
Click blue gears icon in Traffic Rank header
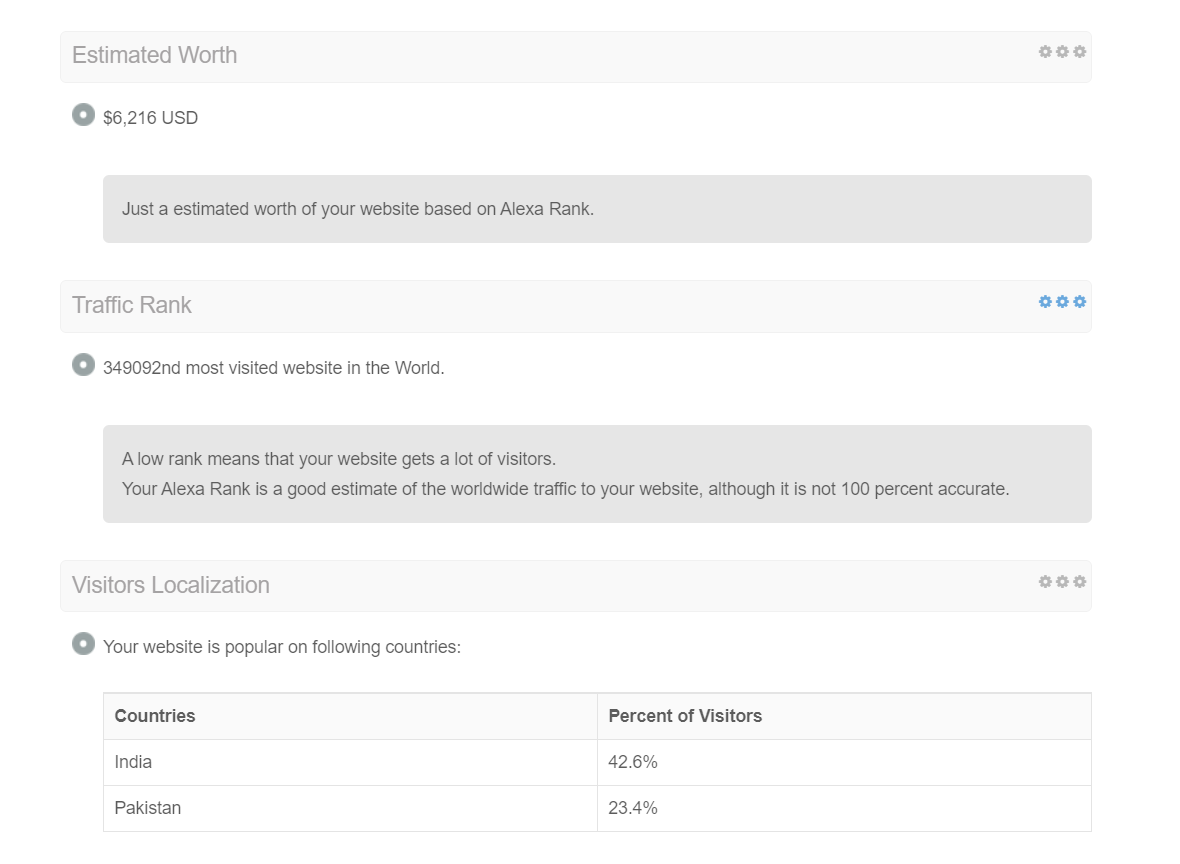1062,302
